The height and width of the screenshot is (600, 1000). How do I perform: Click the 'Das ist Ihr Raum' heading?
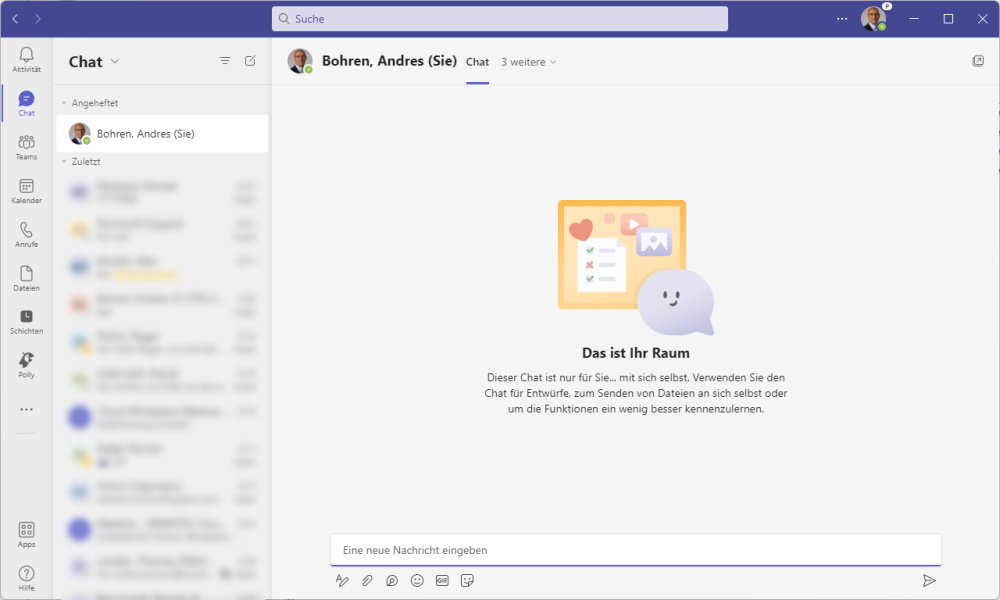pos(636,353)
